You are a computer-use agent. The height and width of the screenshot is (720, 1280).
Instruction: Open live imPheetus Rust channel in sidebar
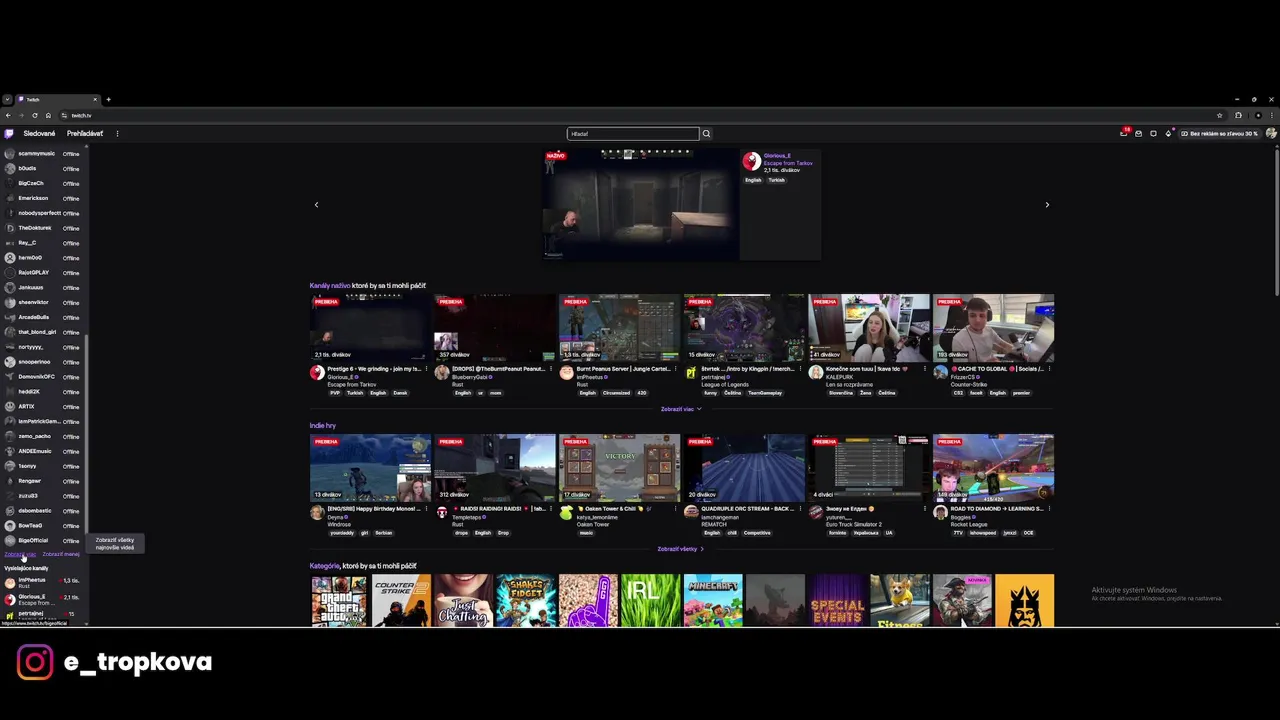43,582
